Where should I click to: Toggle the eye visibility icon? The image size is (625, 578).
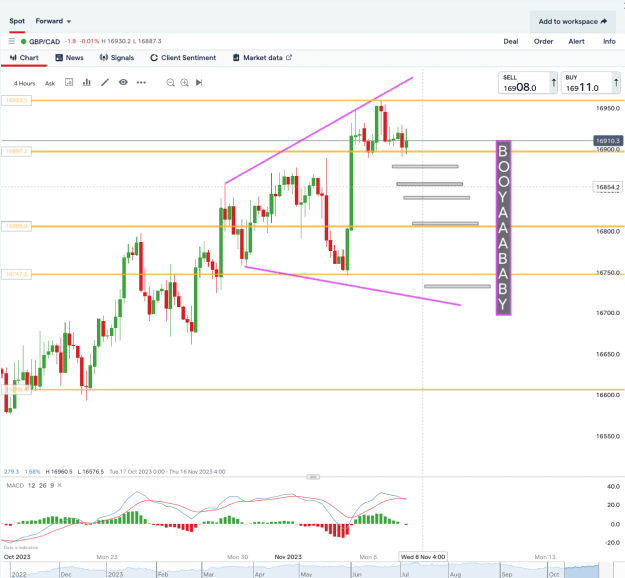tap(123, 82)
